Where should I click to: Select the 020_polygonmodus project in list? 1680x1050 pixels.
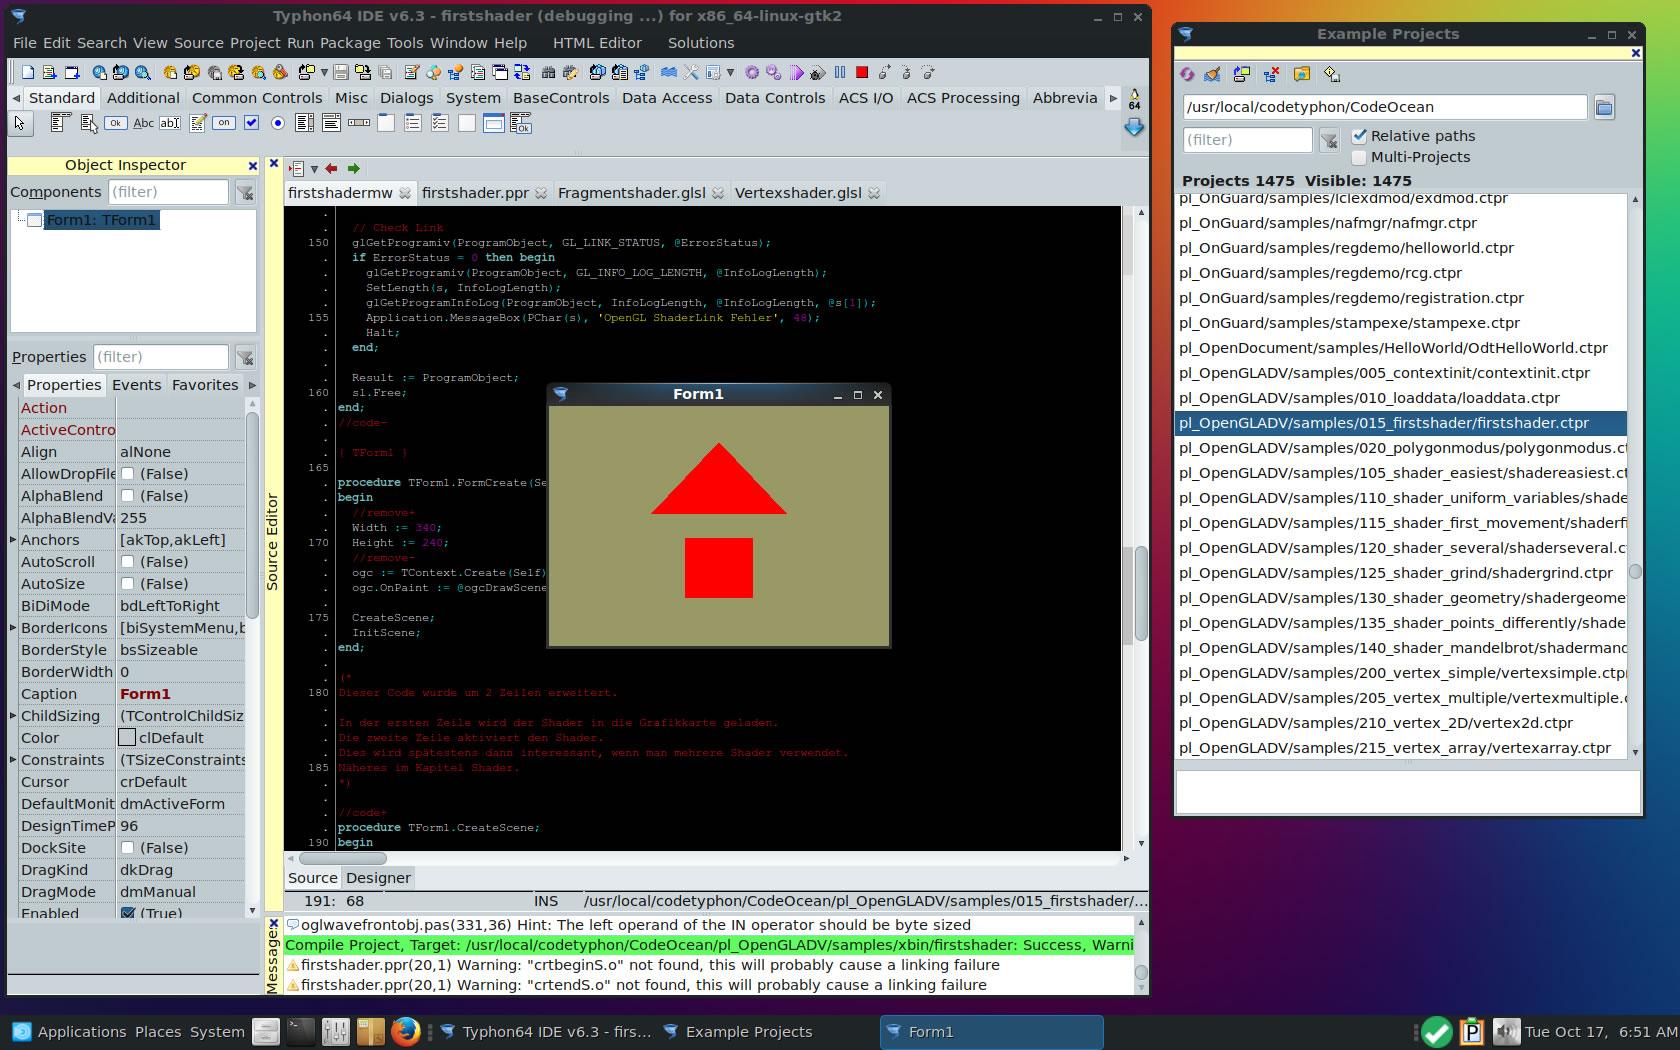click(x=1400, y=448)
